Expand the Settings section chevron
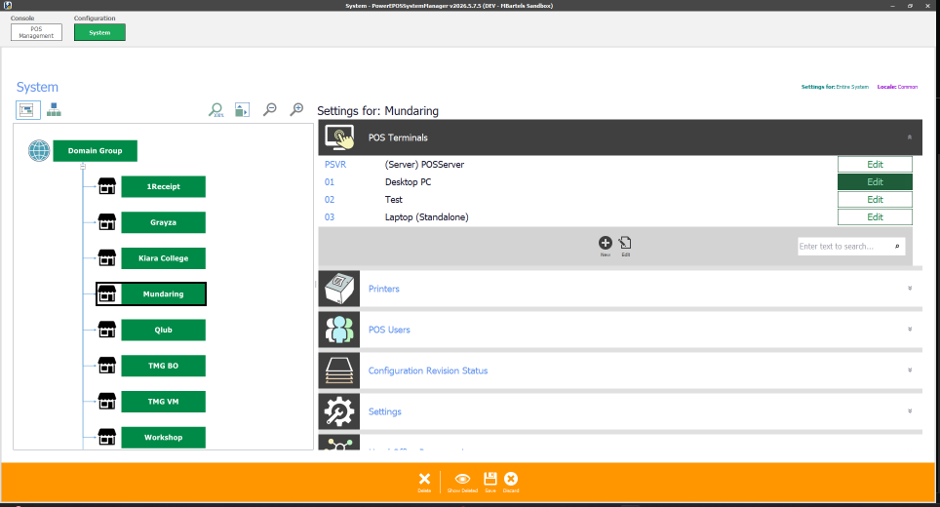Viewport: 940px width, 507px height. pos(909,411)
